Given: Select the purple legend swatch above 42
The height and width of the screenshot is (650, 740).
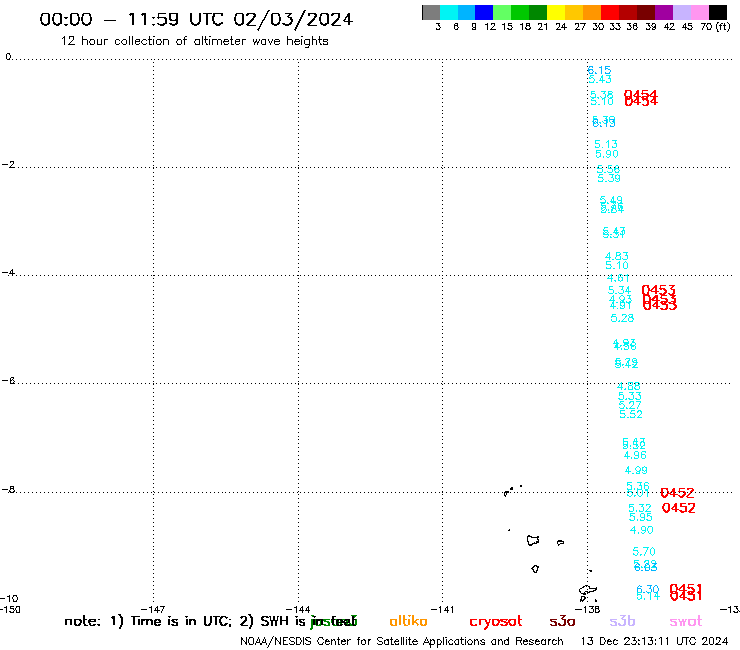Looking at the screenshot, I should click(664, 12).
